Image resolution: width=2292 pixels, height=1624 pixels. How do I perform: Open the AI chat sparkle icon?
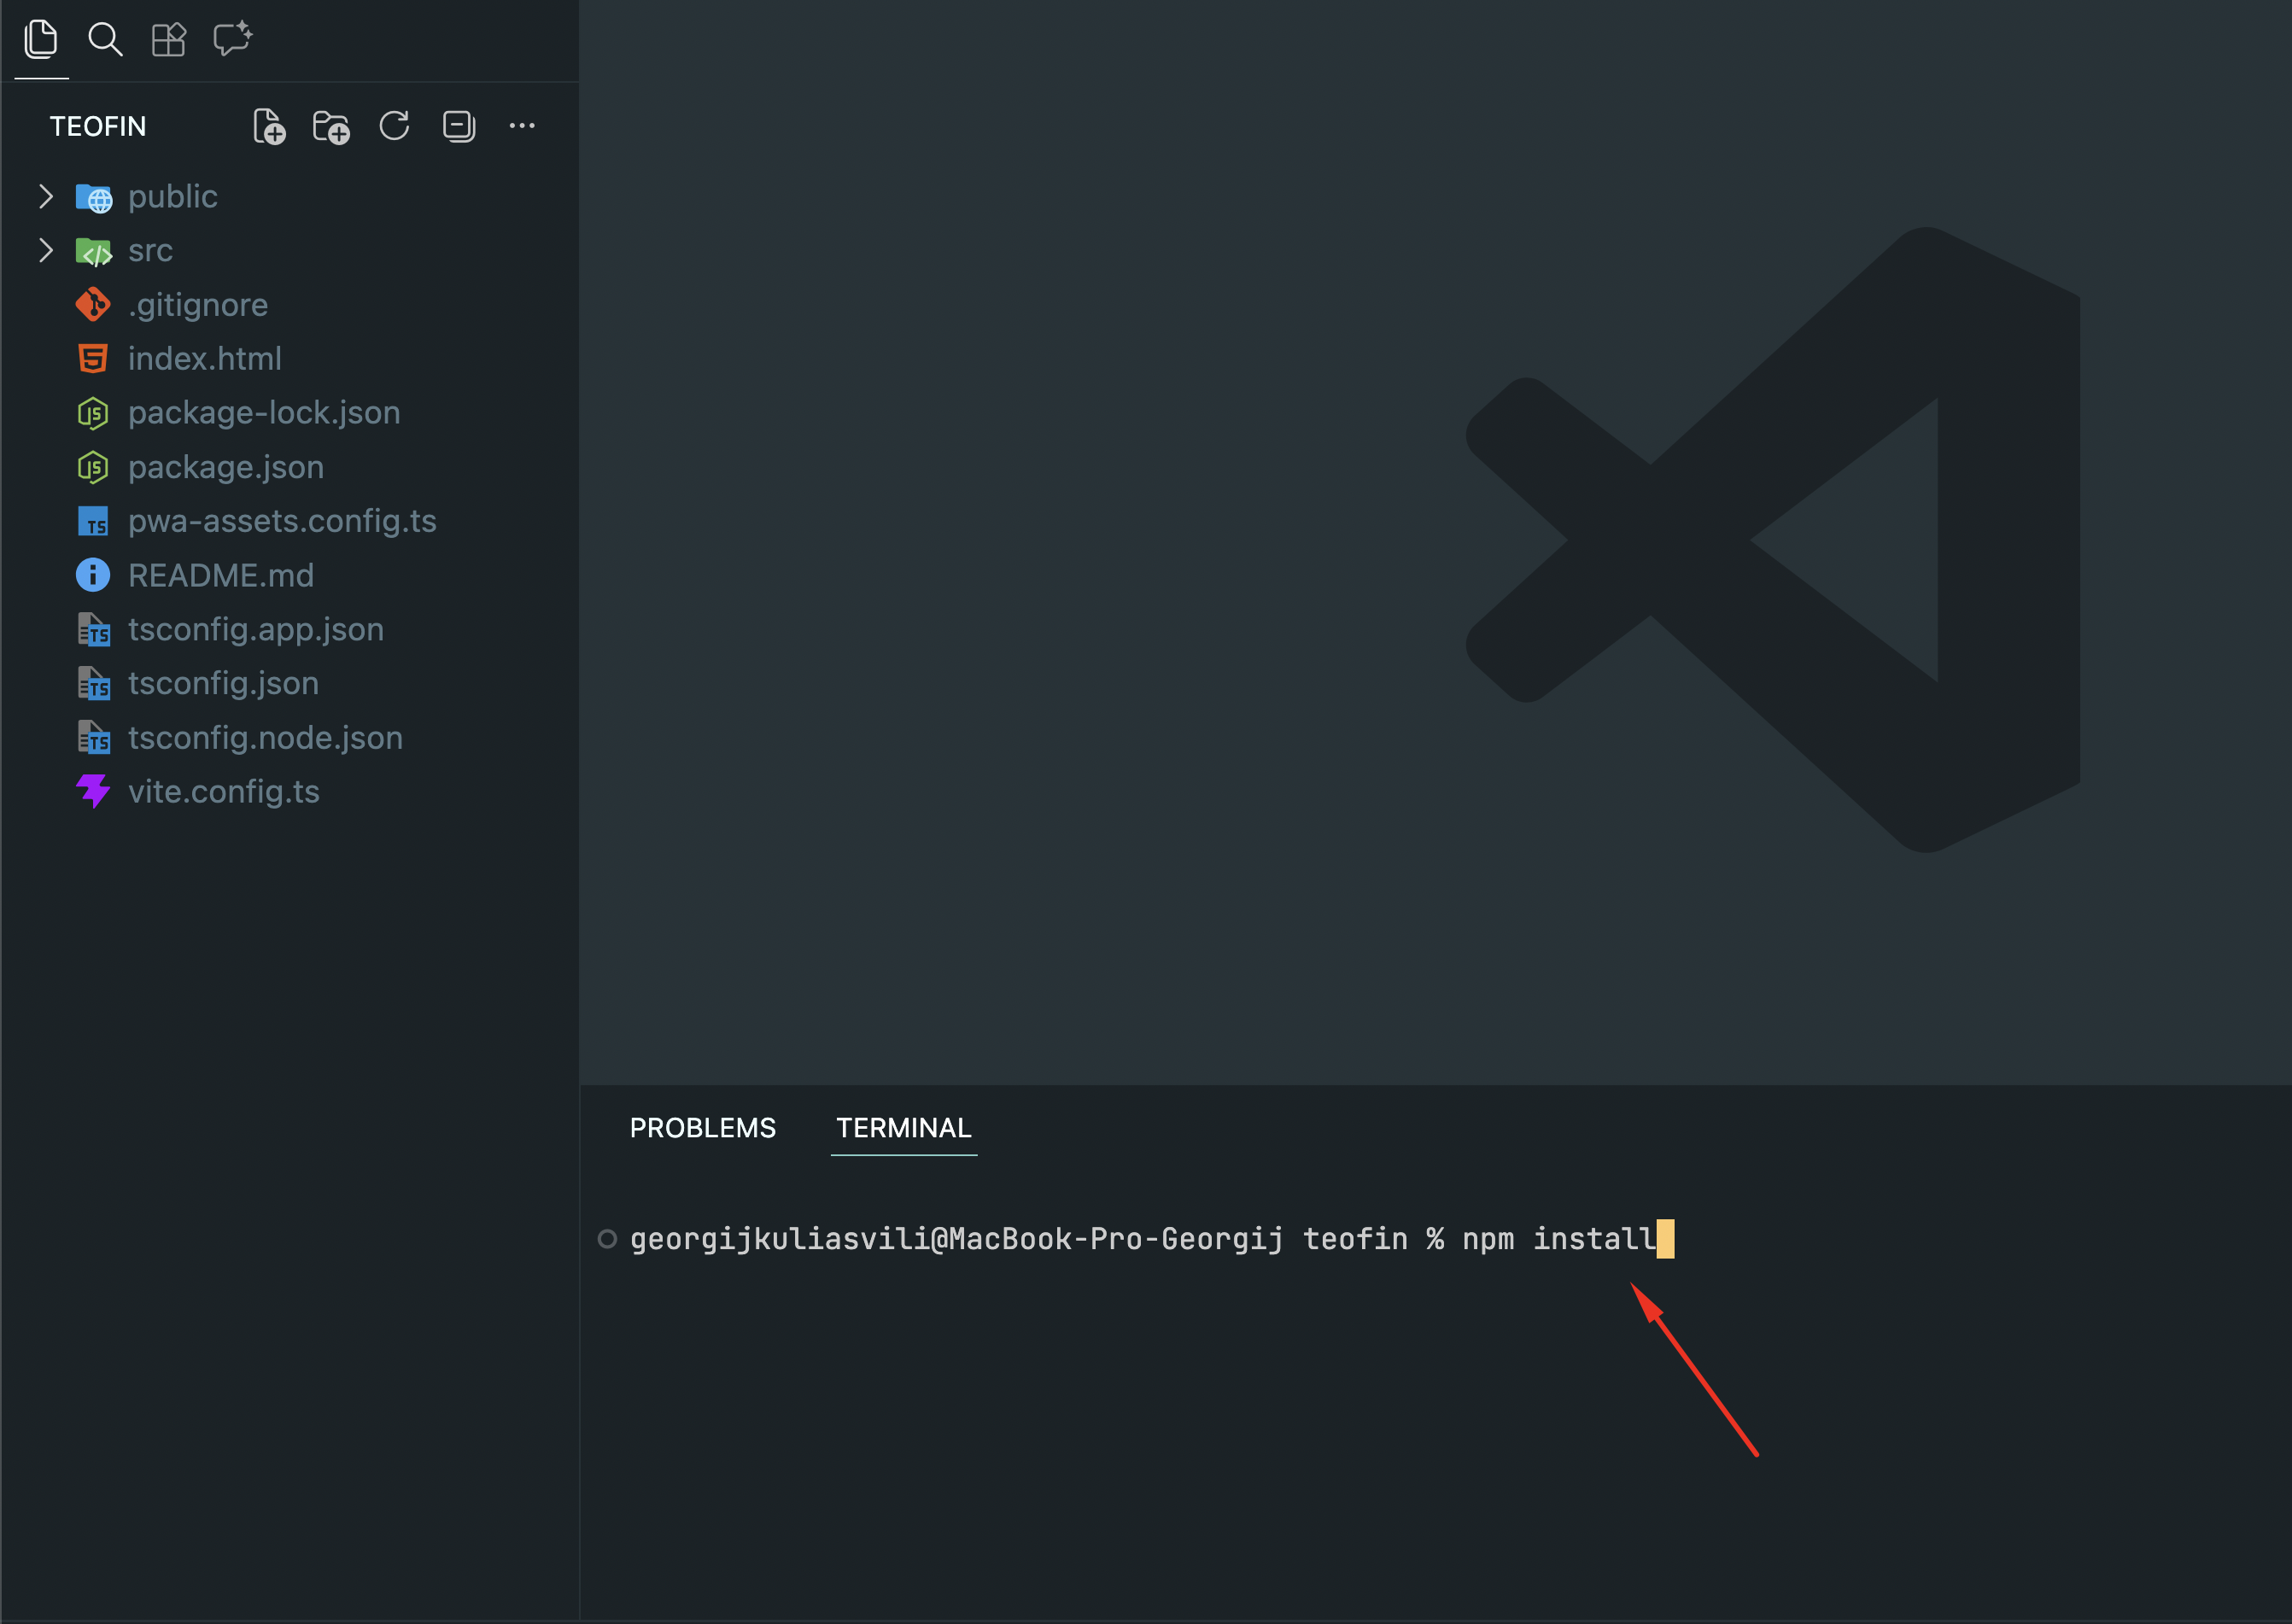coord(232,40)
